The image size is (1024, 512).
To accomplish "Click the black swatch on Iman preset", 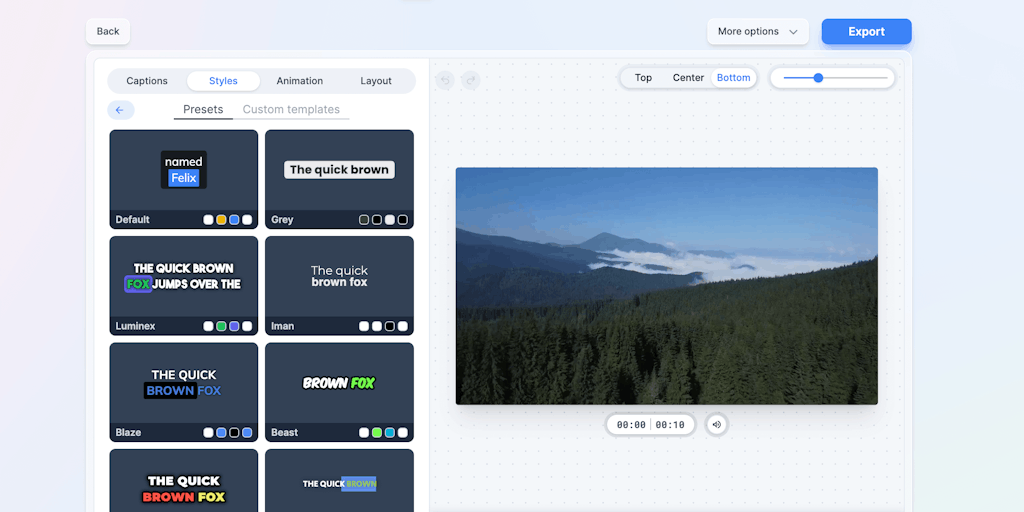I will (390, 327).
